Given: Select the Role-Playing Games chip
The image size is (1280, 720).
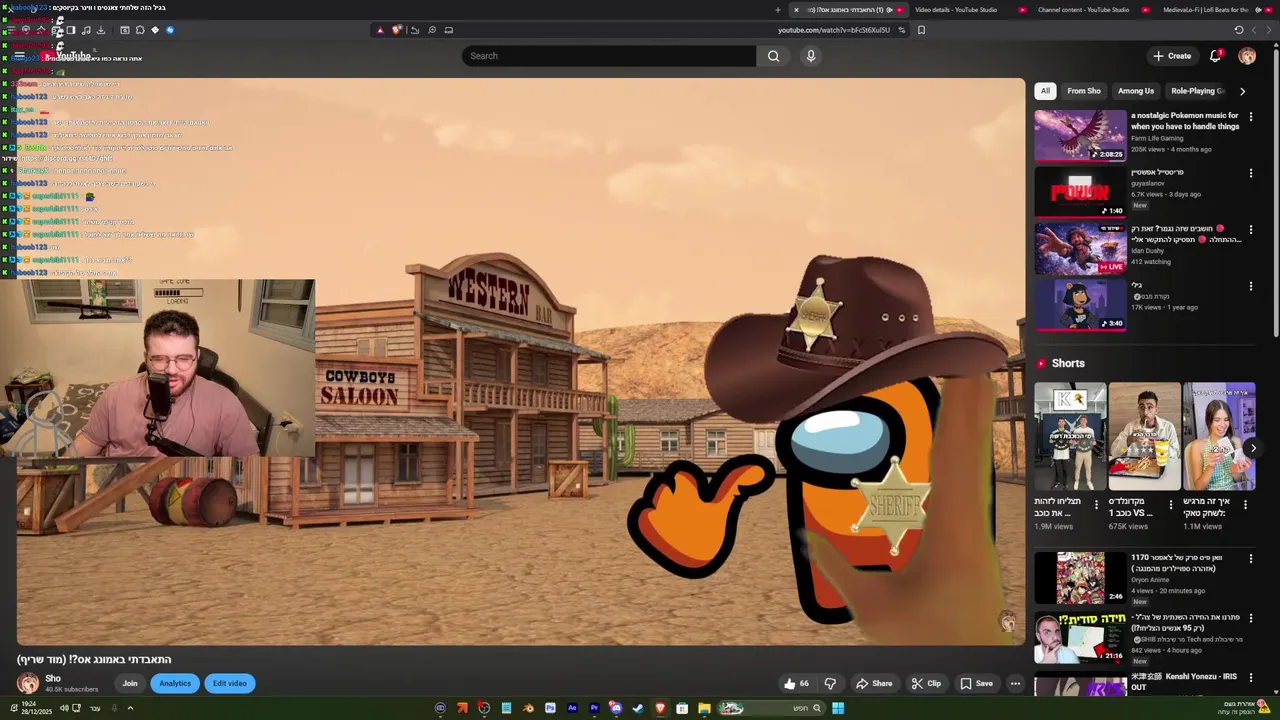Looking at the screenshot, I should pyautogui.click(x=1196, y=91).
